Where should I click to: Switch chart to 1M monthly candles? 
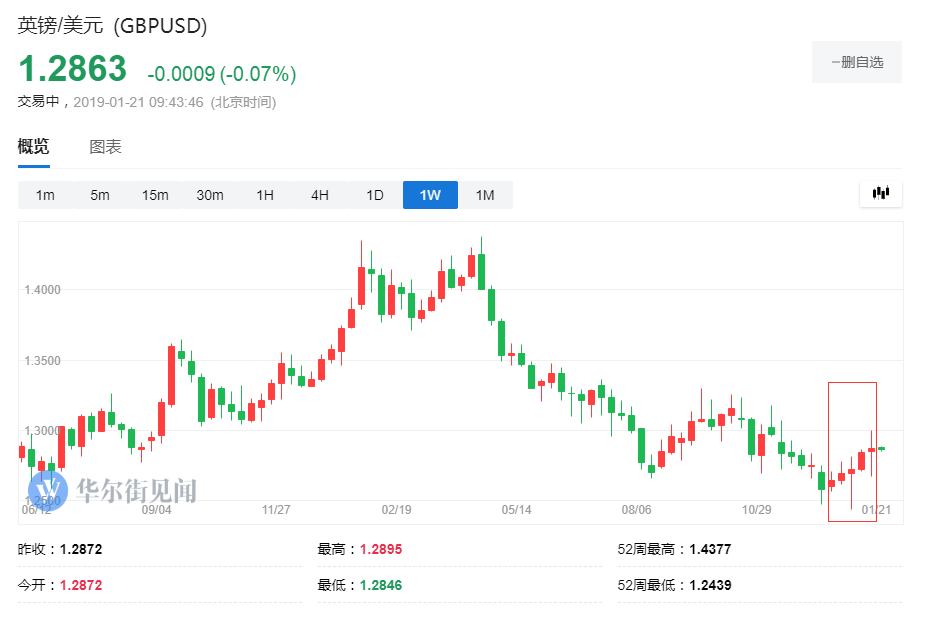click(x=485, y=195)
